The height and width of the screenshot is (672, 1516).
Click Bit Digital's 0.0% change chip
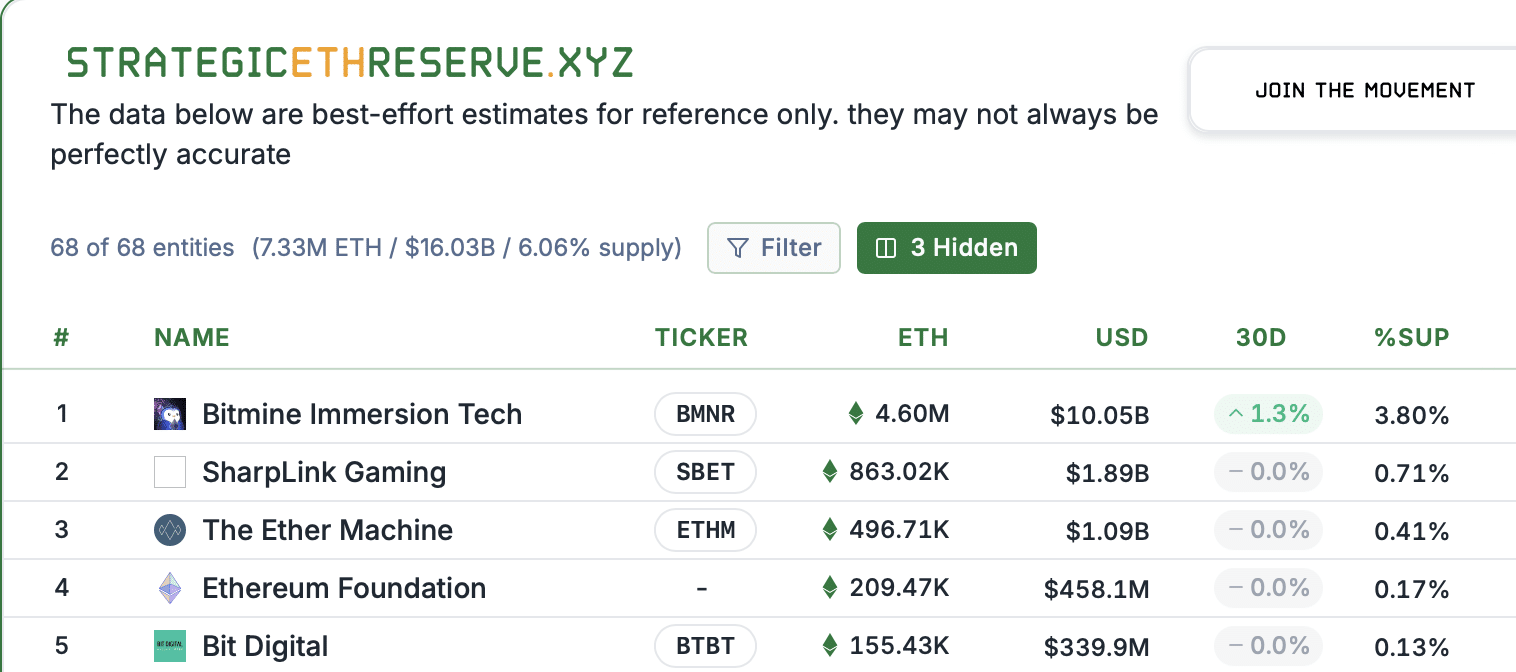click(1268, 646)
